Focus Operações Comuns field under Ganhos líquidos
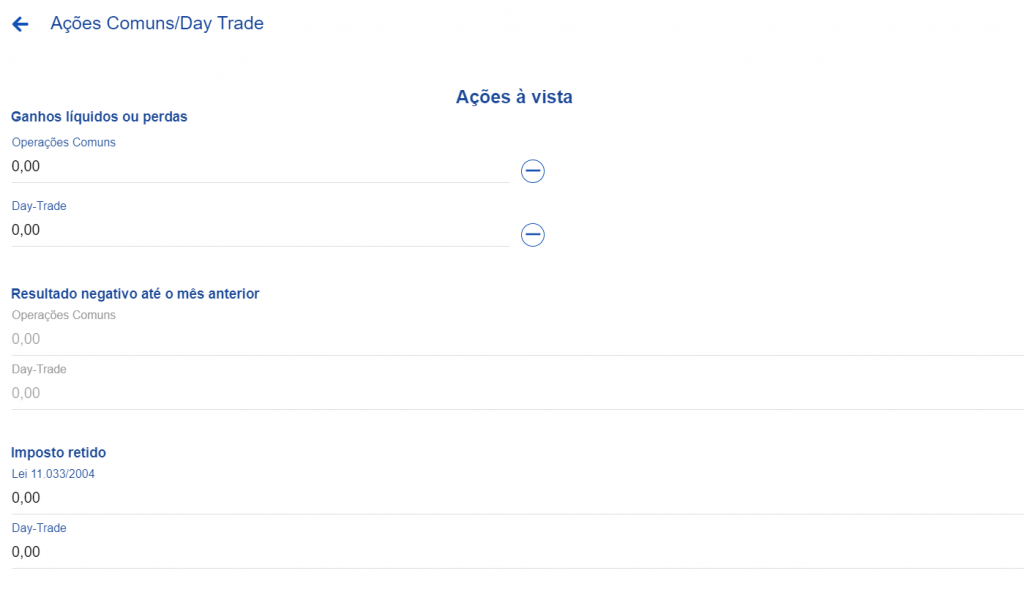This screenshot has width=1024, height=595. coord(261,167)
